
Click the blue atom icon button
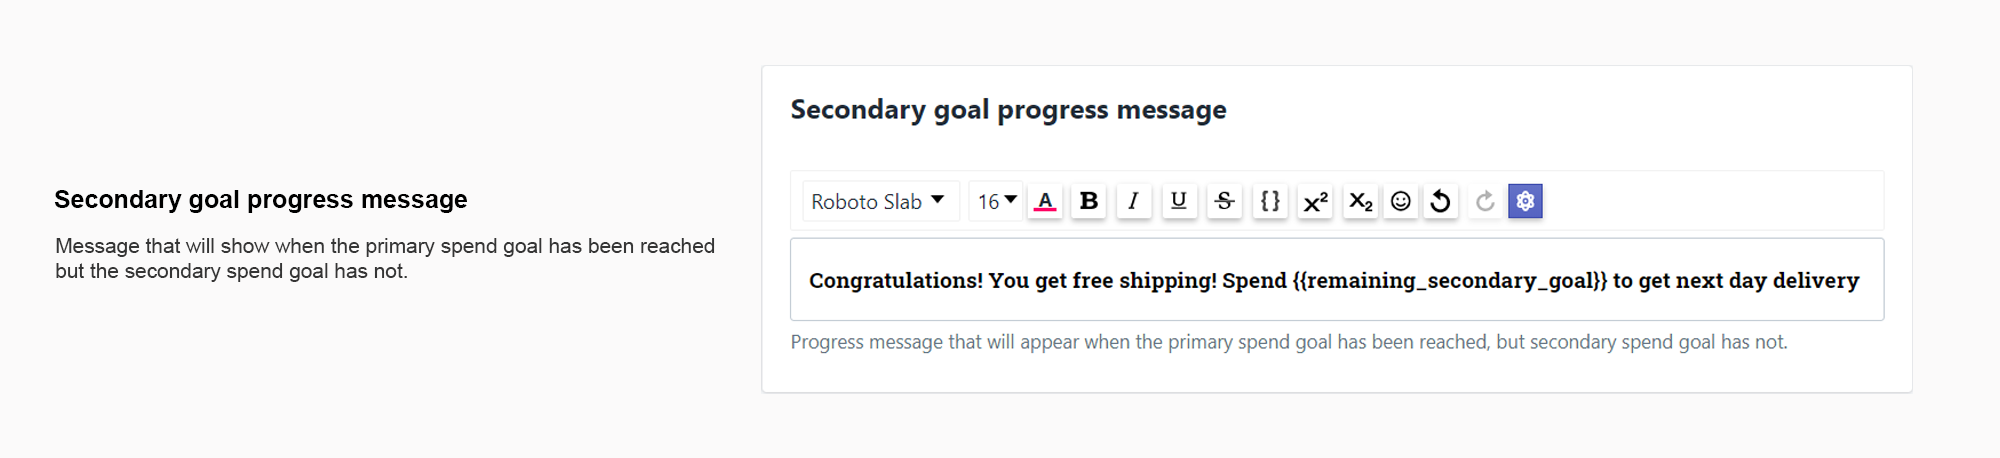click(x=1525, y=201)
